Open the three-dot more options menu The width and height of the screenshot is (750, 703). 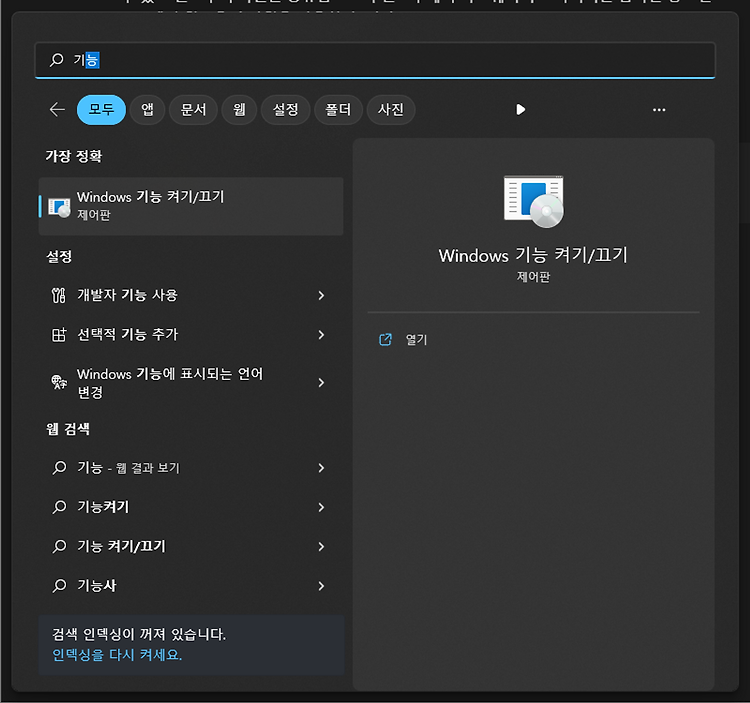659,110
